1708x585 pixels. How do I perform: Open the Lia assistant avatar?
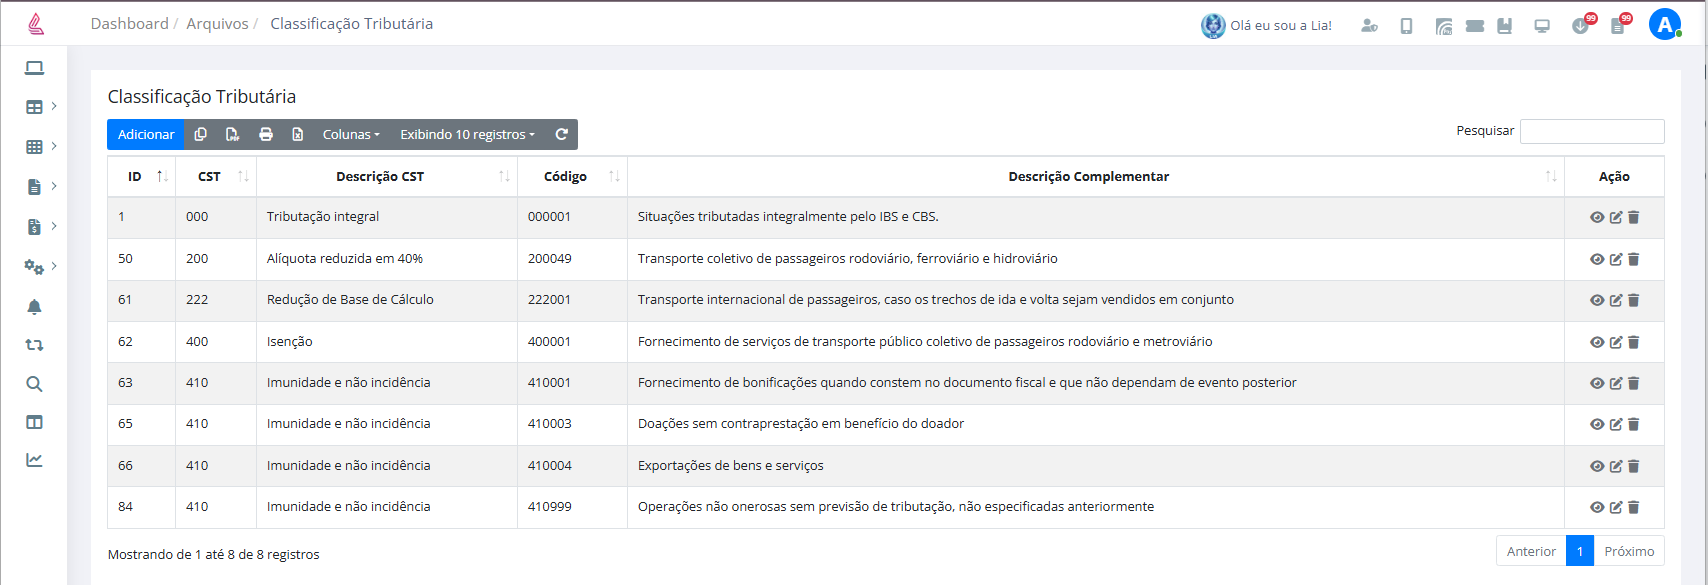1213,26
